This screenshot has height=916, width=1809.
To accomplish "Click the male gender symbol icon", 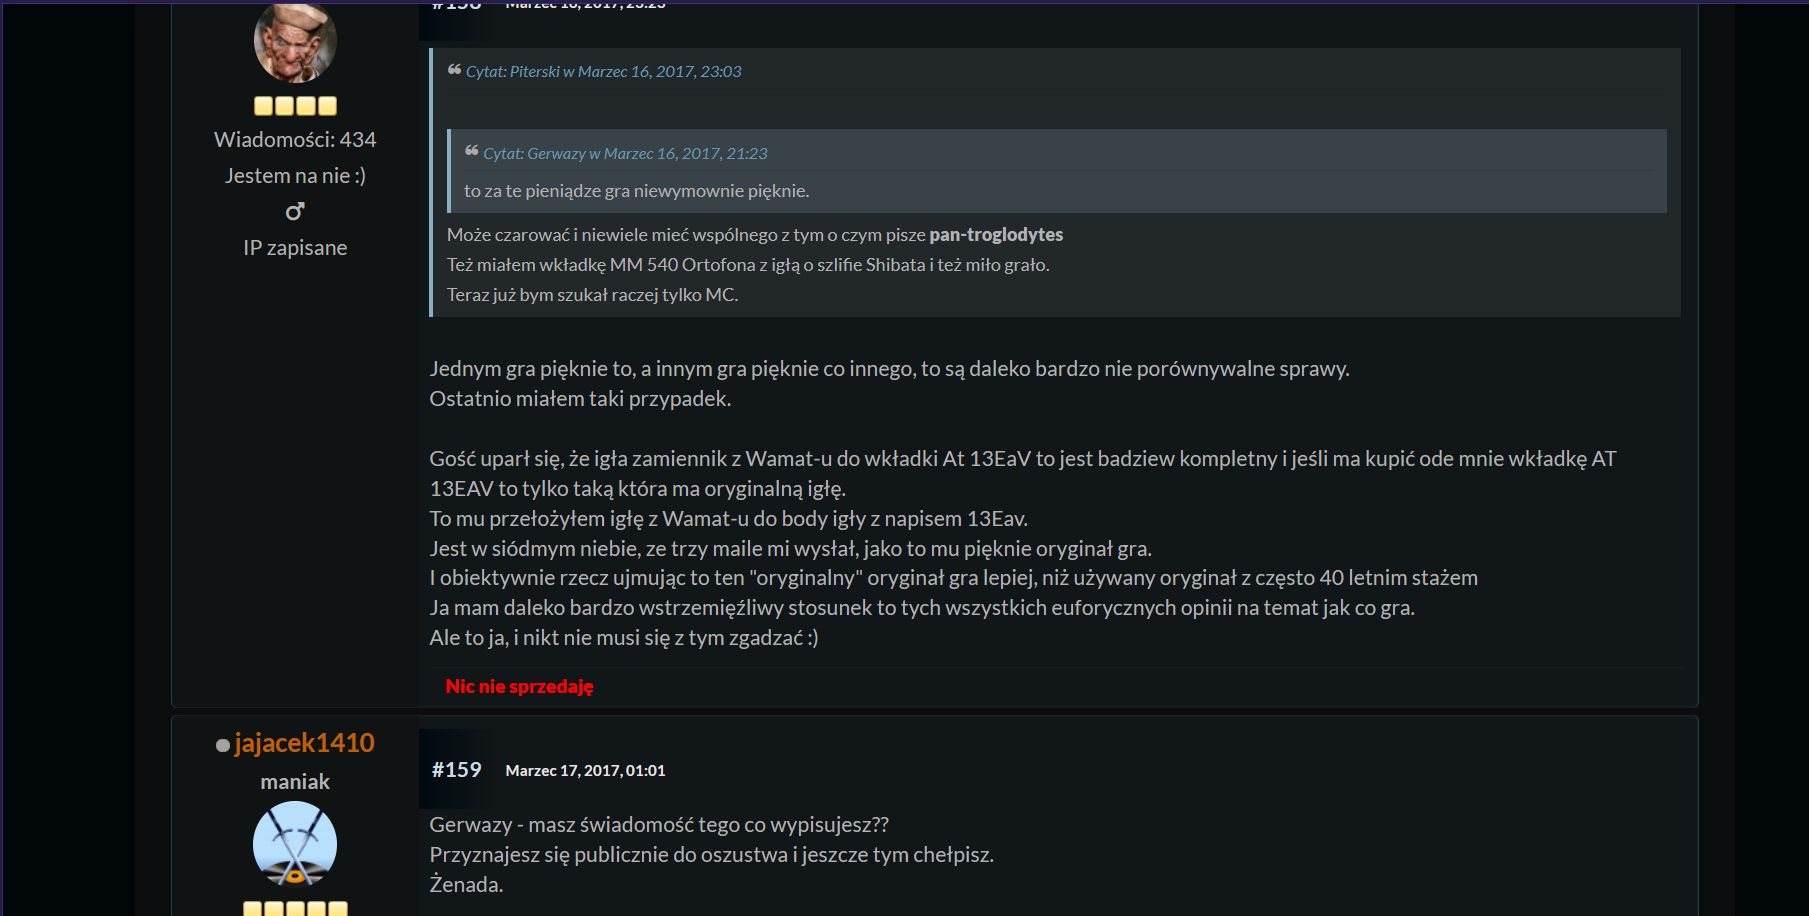I will (x=295, y=211).
